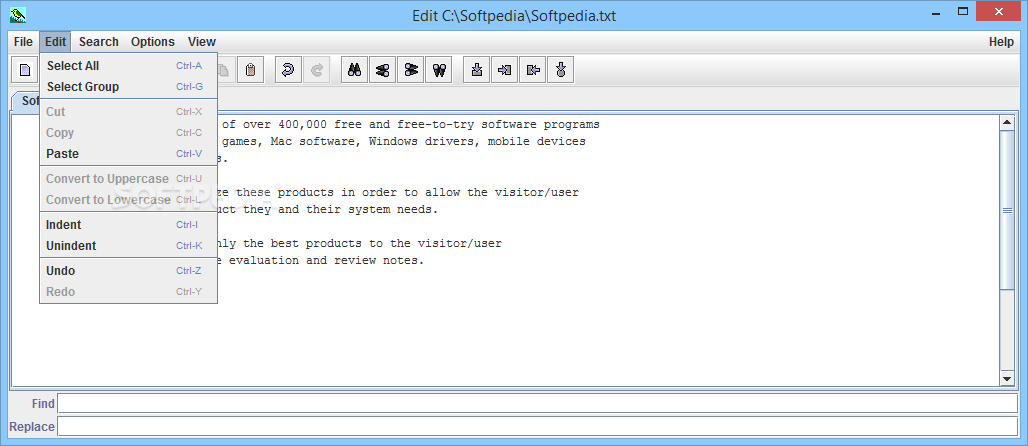Click the clipboard paste toolbar icon
The width and height of the screenshot is (1028, 446).
(x=250, y=70)
